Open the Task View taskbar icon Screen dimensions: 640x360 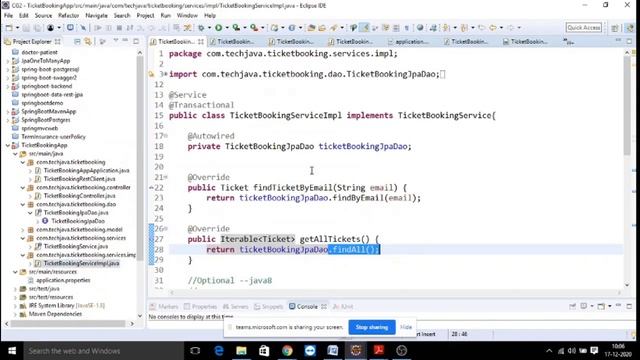(x=195, y=351)
